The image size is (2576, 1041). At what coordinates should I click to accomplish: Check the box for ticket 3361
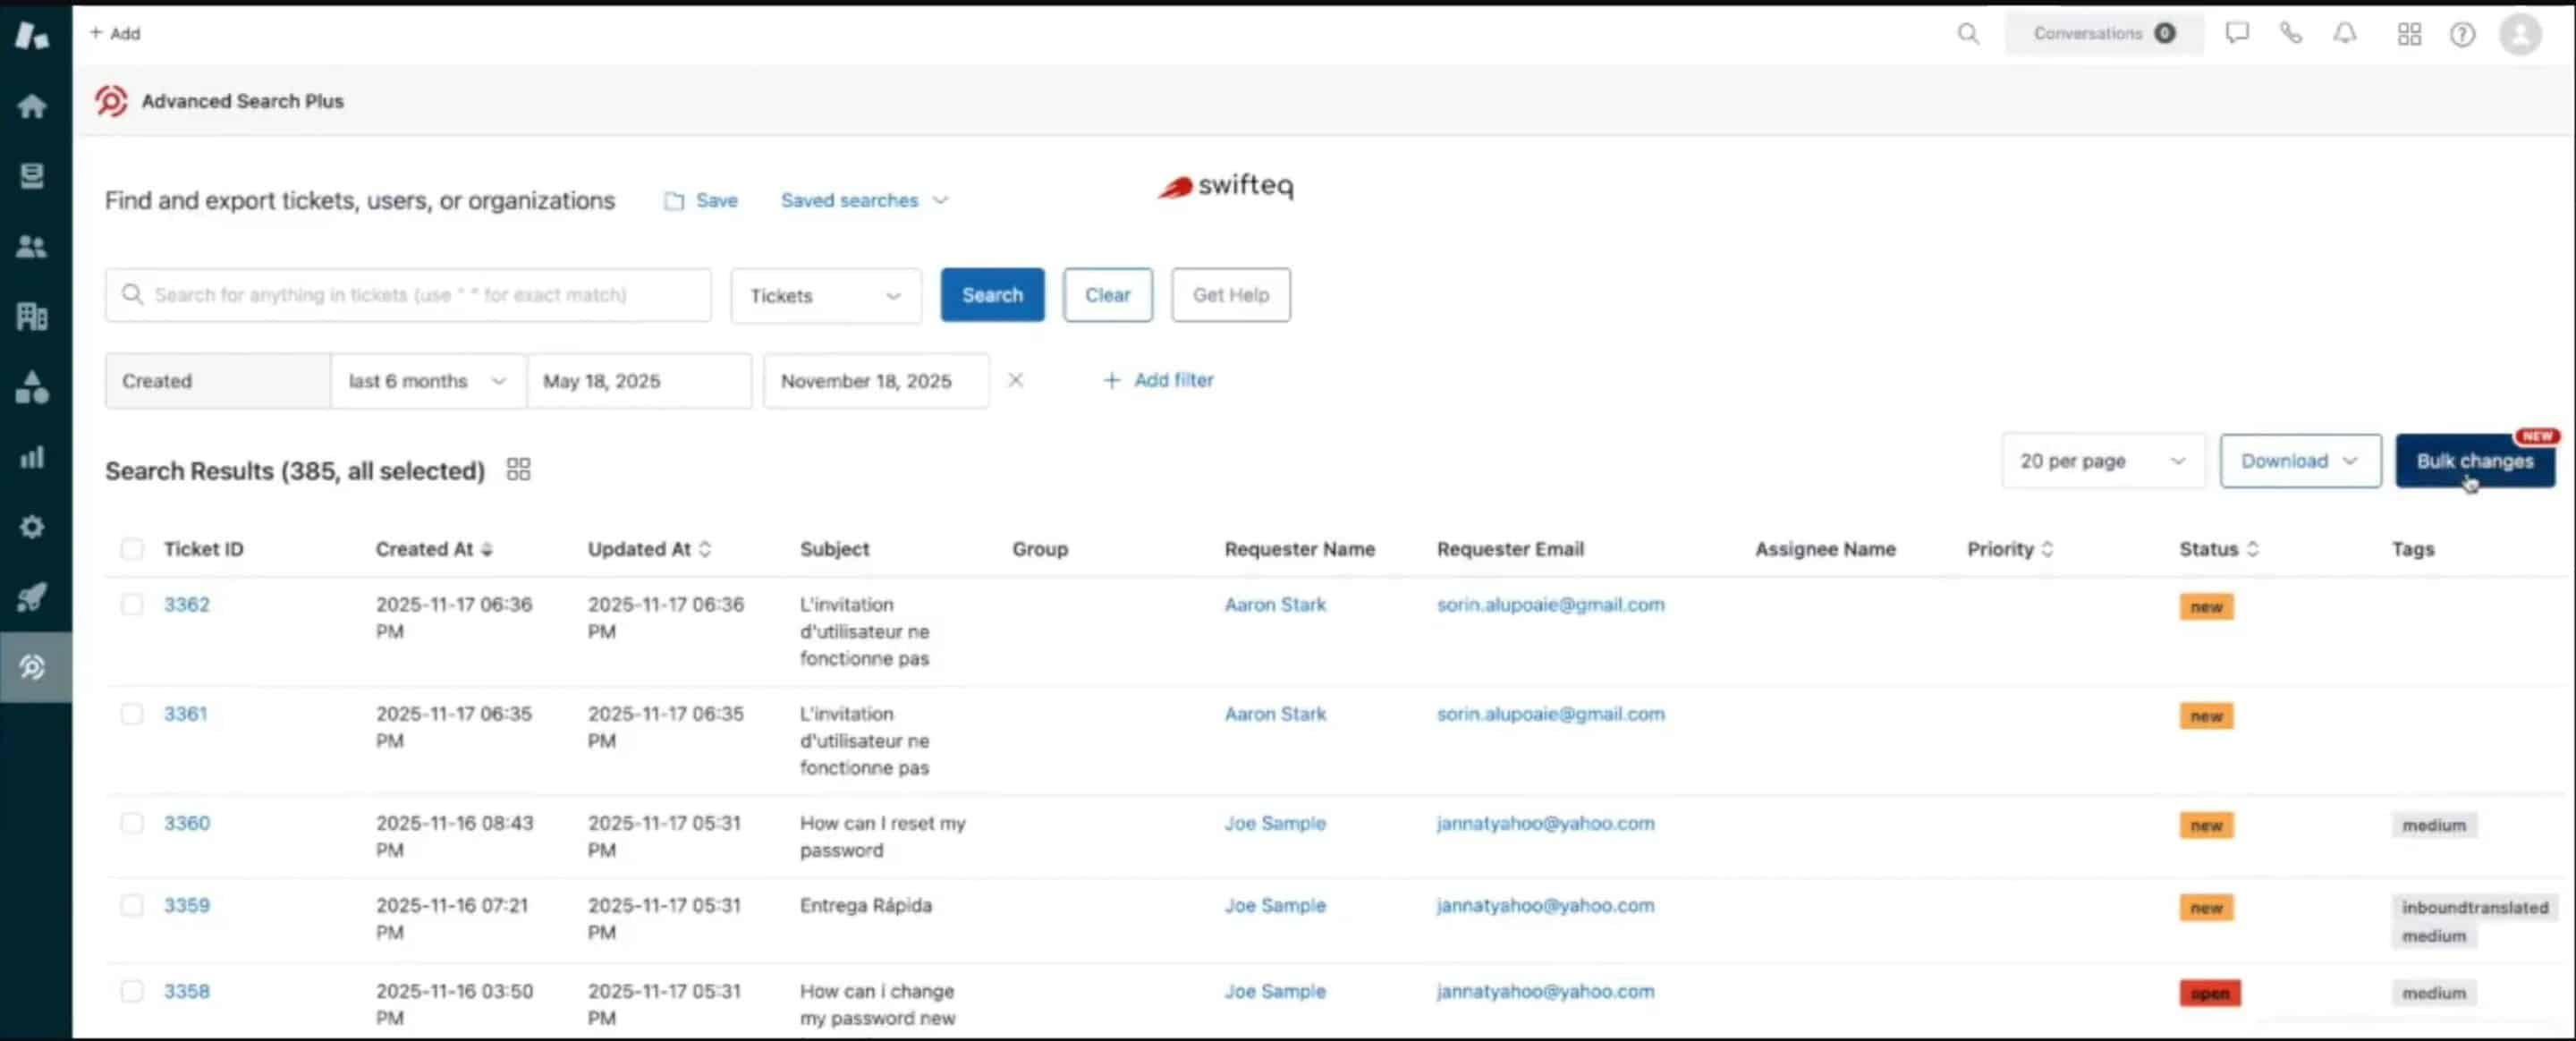pyautogui.click(x=132, y=714)
